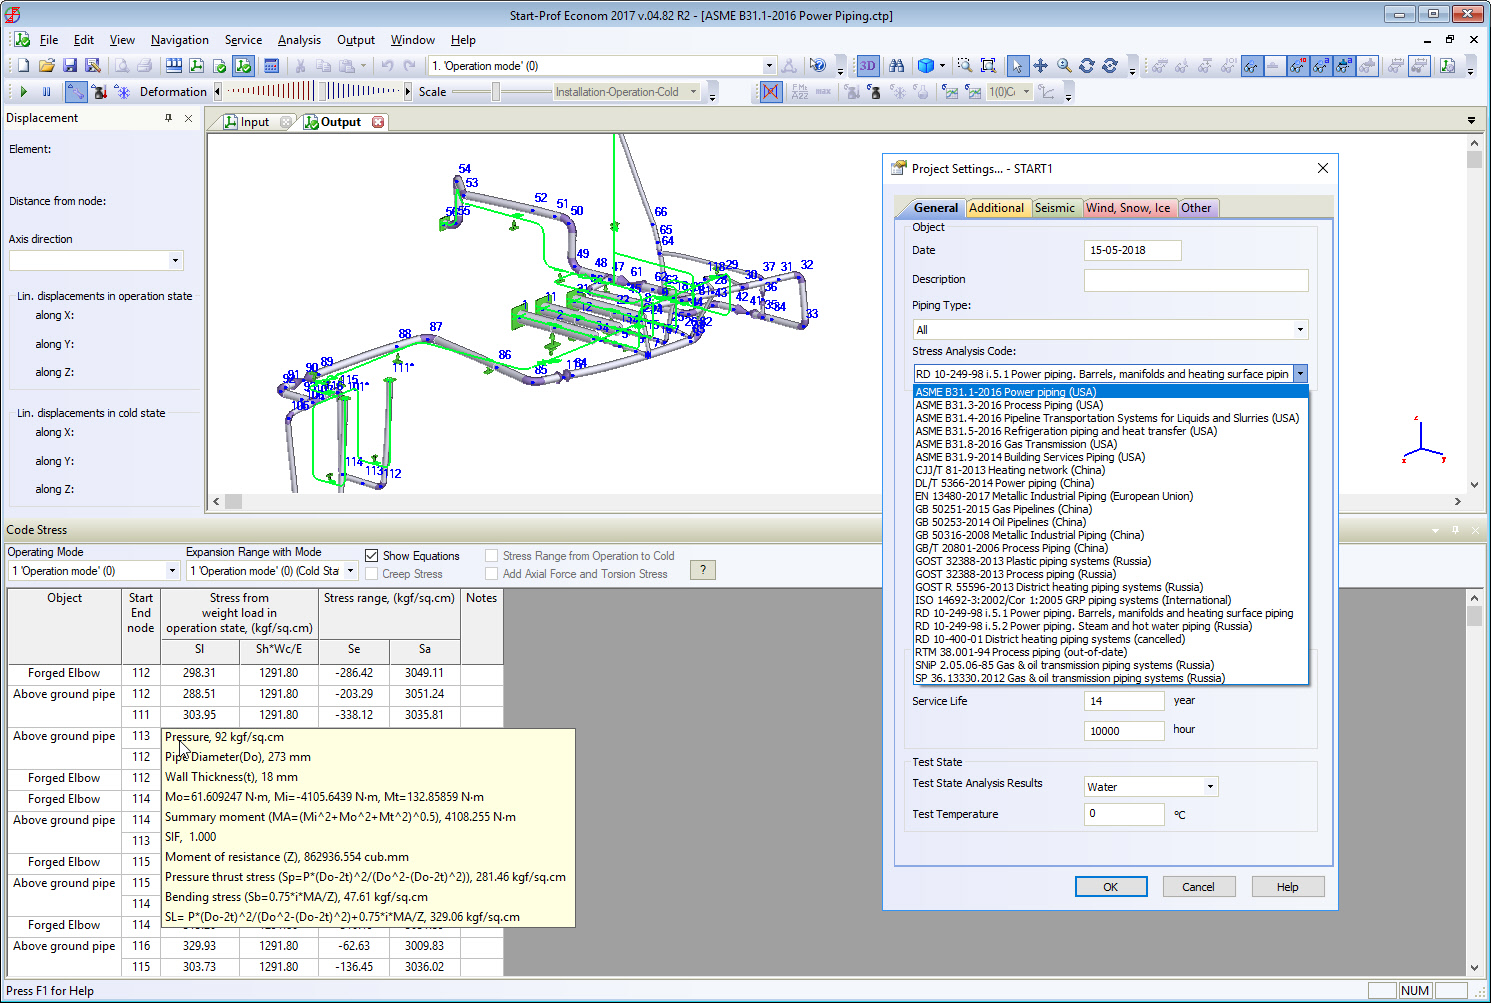The height and width of the screenshot is (1003, 1491).
Task: Click the Deformation slider right arrow
Action: [x=408, y=92]
